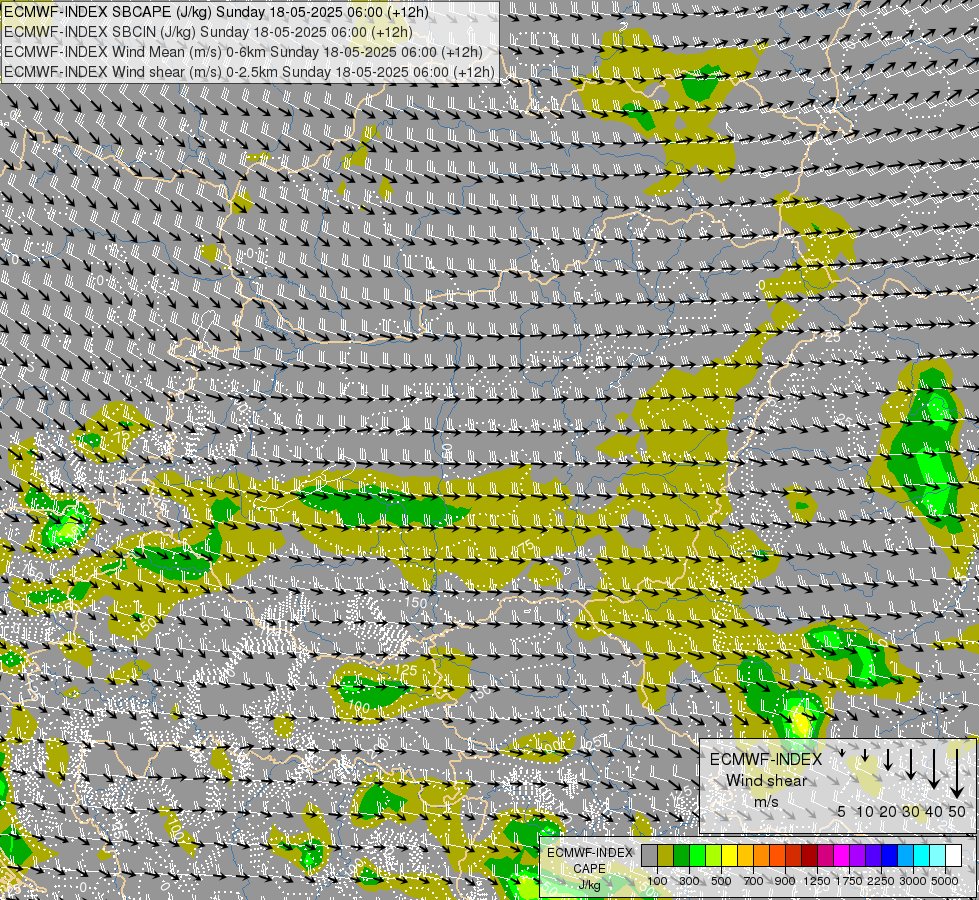Pick the pure yellow CAPE legend swatch

click(x=730, y=855)
